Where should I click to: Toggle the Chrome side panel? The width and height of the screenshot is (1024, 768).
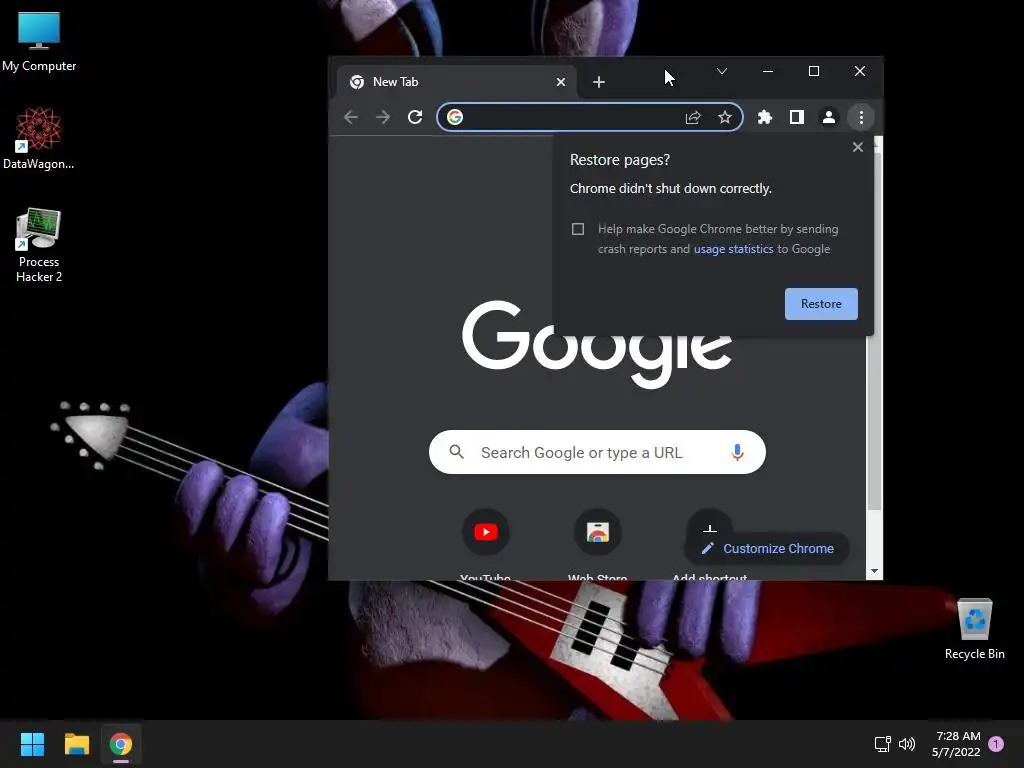tap(797, 117)
